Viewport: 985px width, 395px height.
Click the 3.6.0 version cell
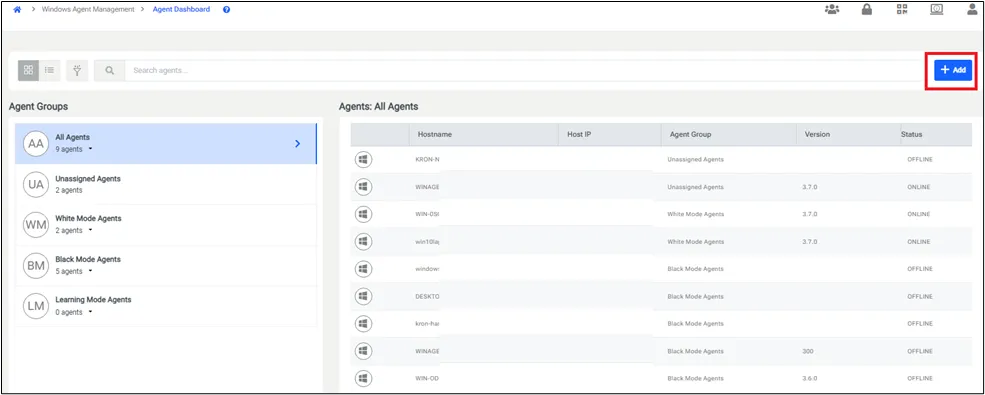[x=810, y=379]
